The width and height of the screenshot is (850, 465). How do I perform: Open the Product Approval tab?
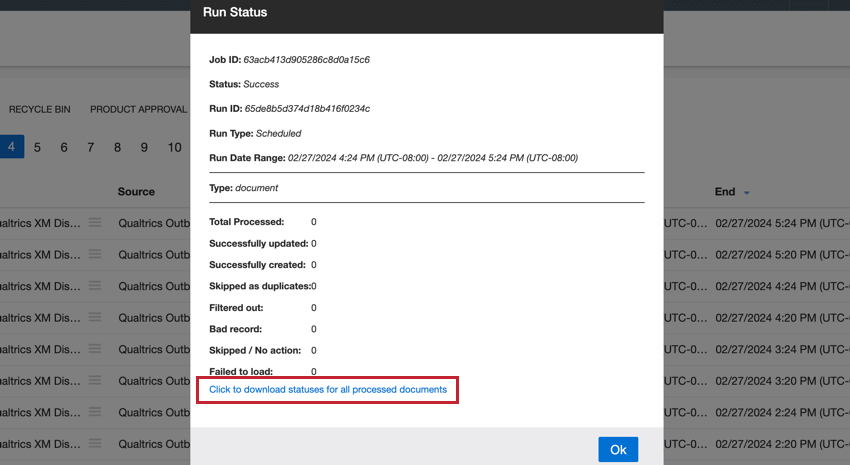pos(138,109)
